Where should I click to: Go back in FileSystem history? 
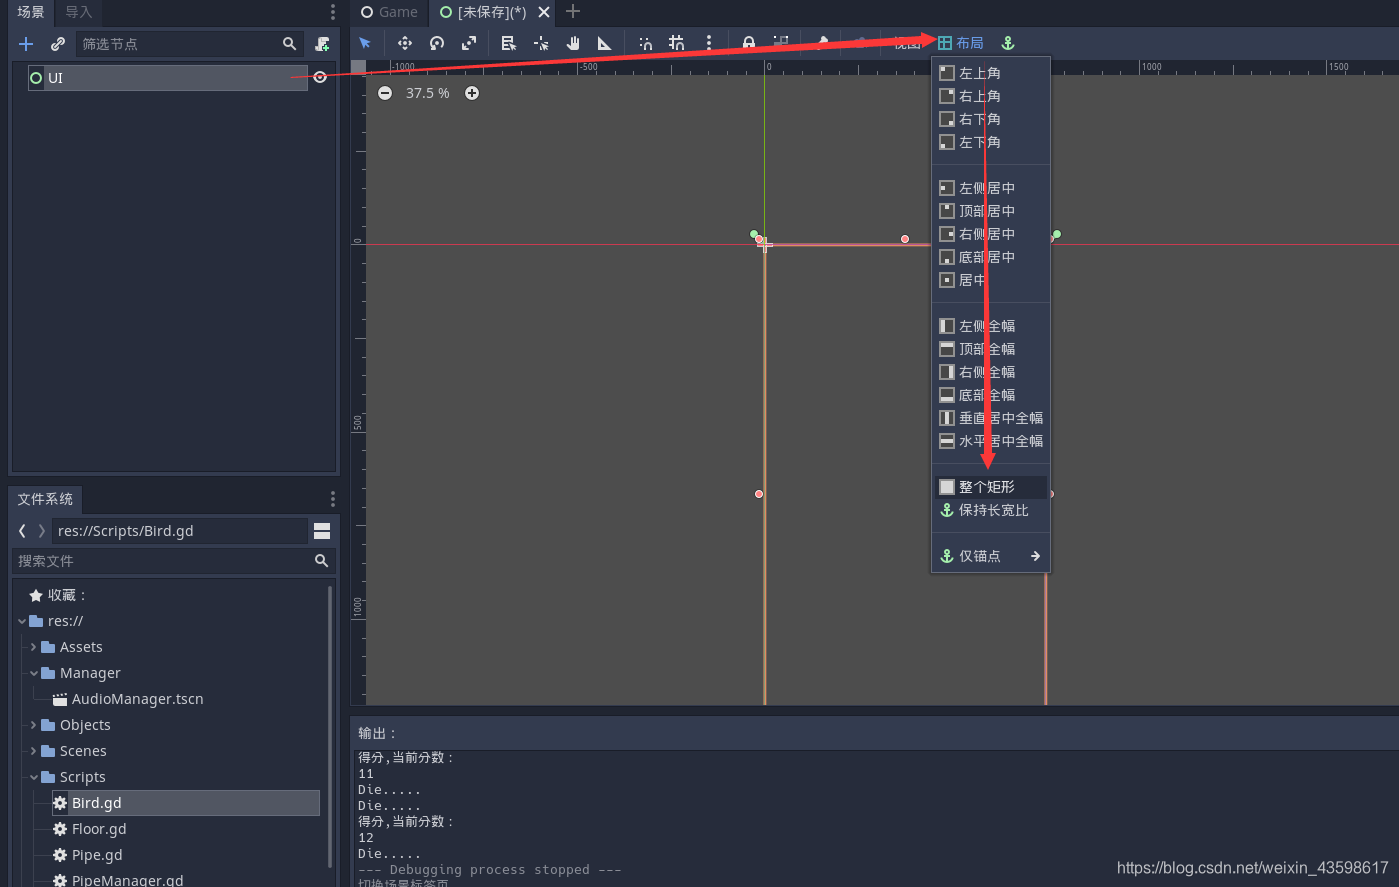pos(22,531)
